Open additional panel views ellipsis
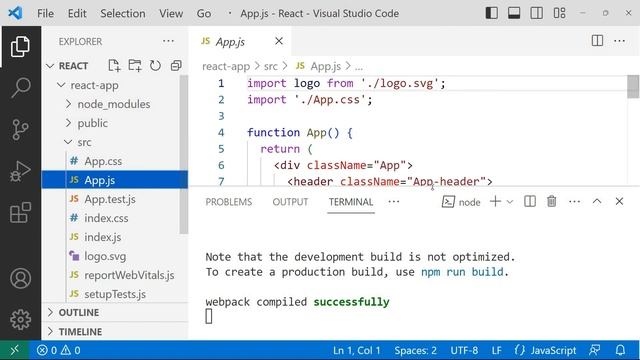The height and width of the screenshot is (360, 640). click(393, 202)
